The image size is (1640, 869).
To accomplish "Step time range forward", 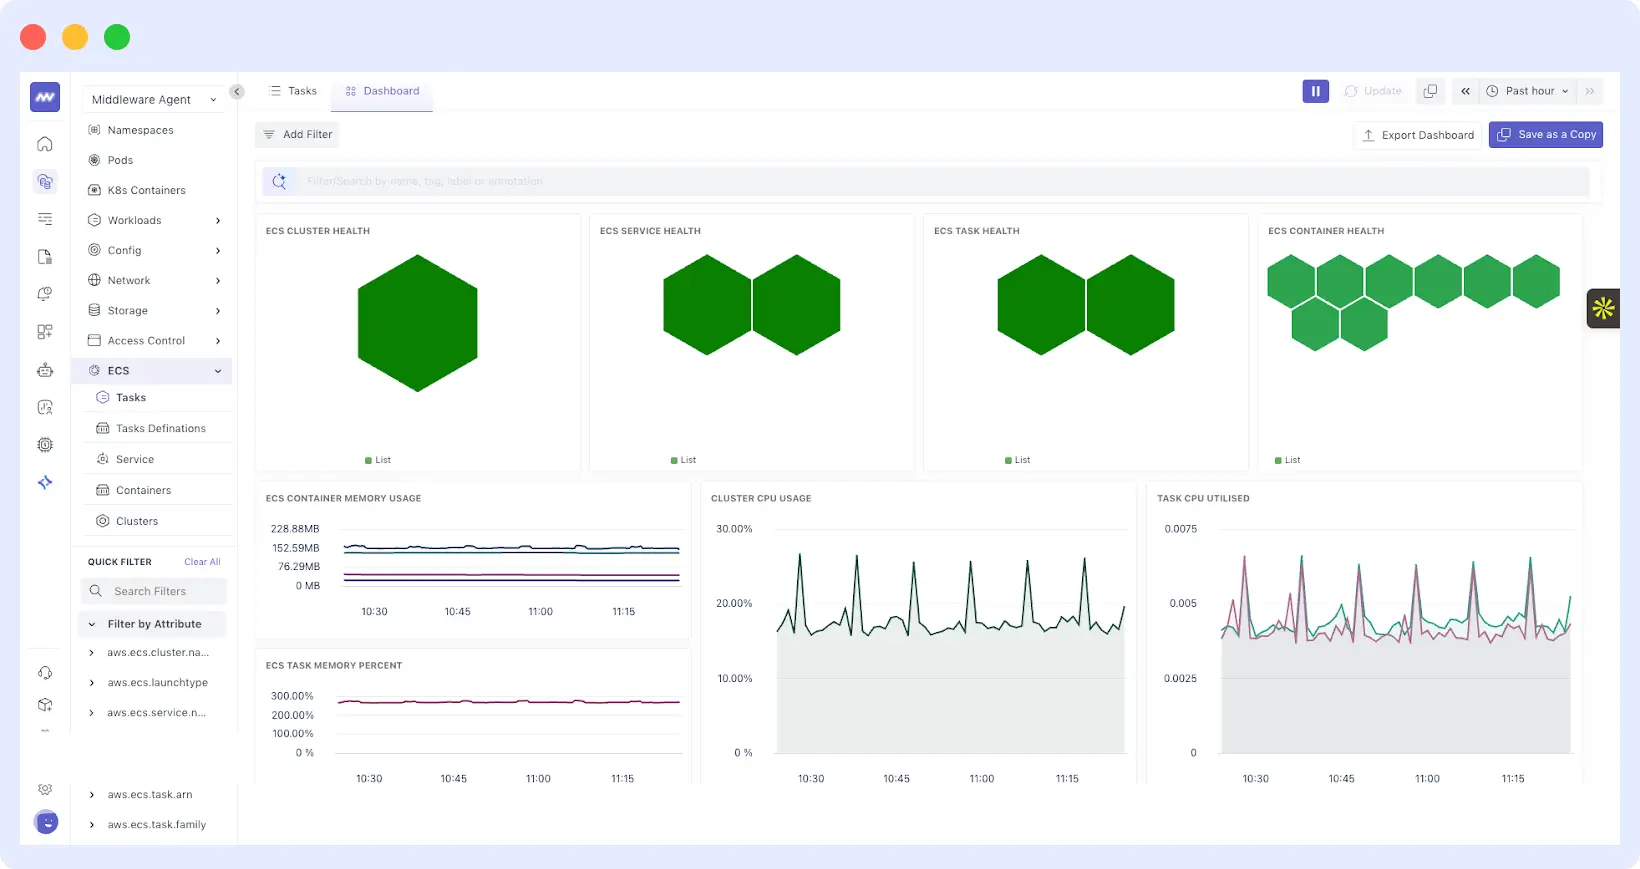I will click(1590, 91).
